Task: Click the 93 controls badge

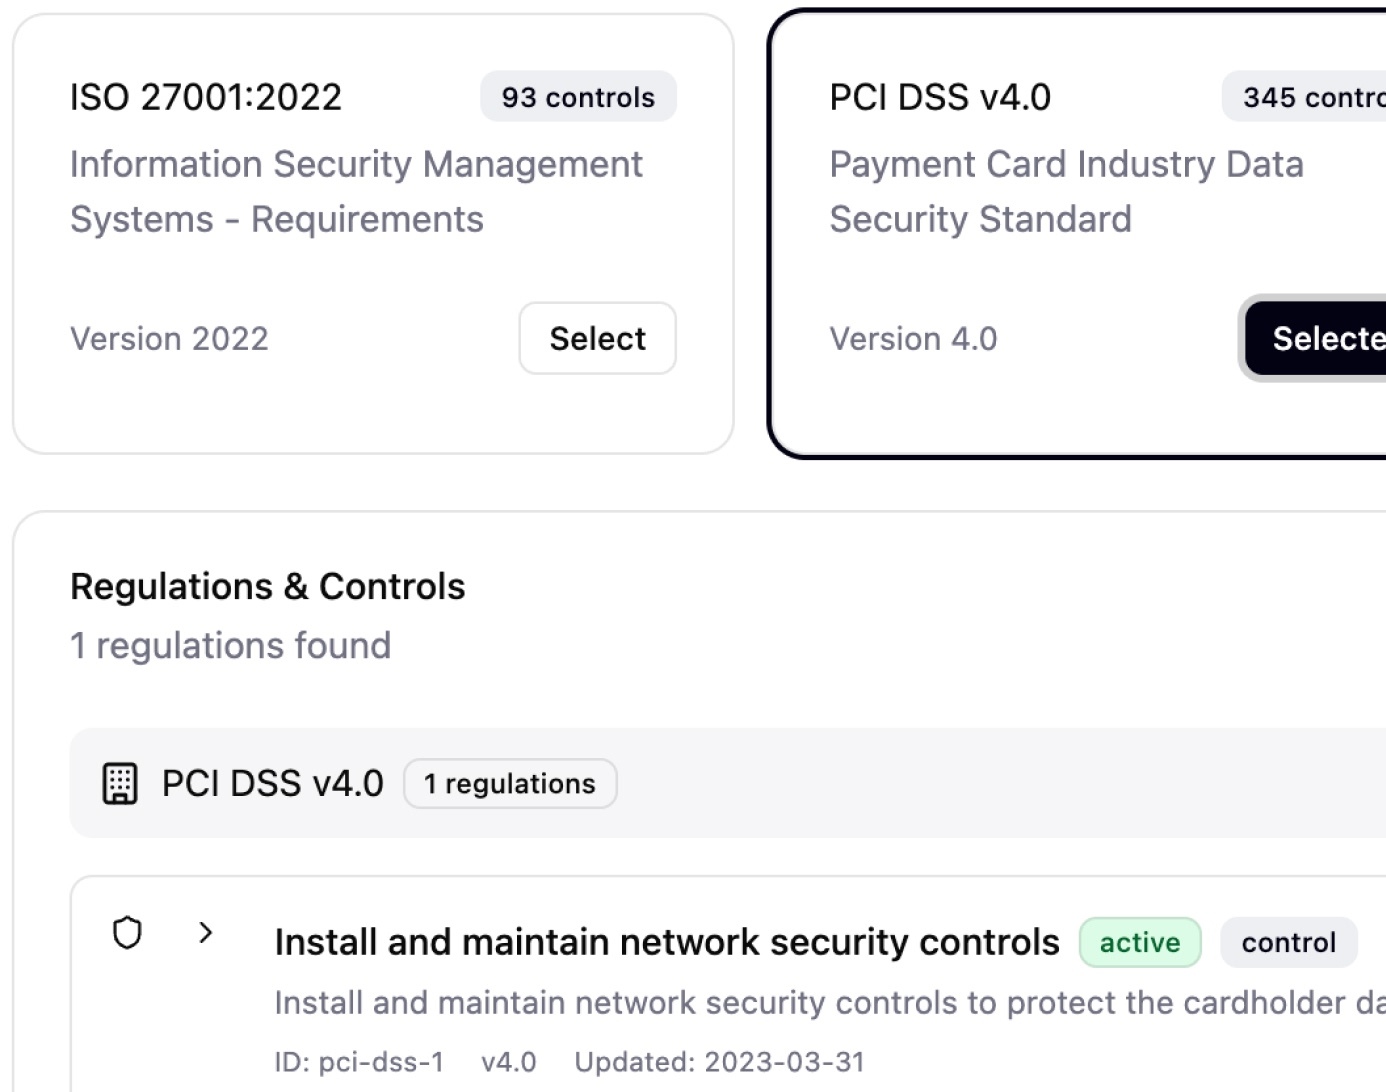Action: point(578,97)
